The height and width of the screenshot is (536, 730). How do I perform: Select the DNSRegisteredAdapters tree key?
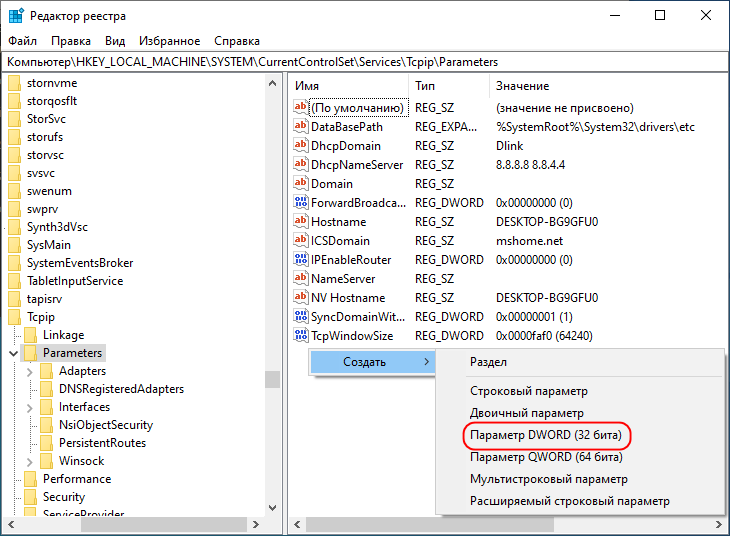[x=121, y=389]
